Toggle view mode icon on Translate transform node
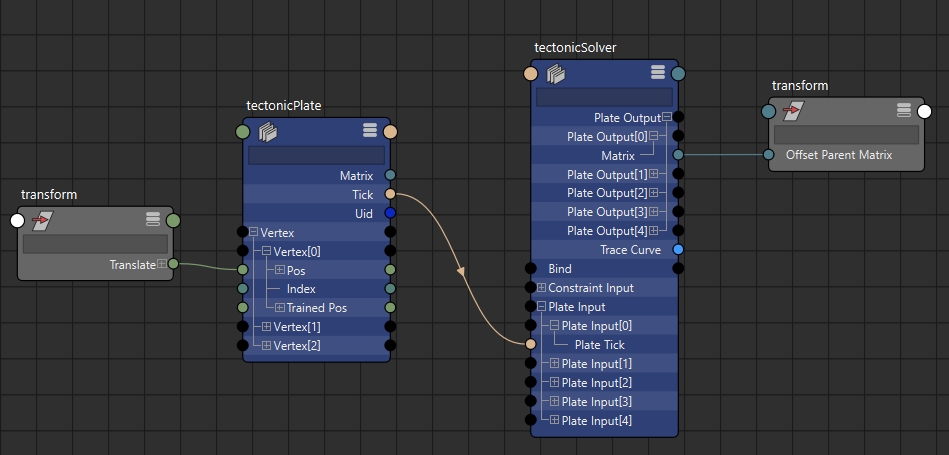The image size is (949, 455). point(153,220)
